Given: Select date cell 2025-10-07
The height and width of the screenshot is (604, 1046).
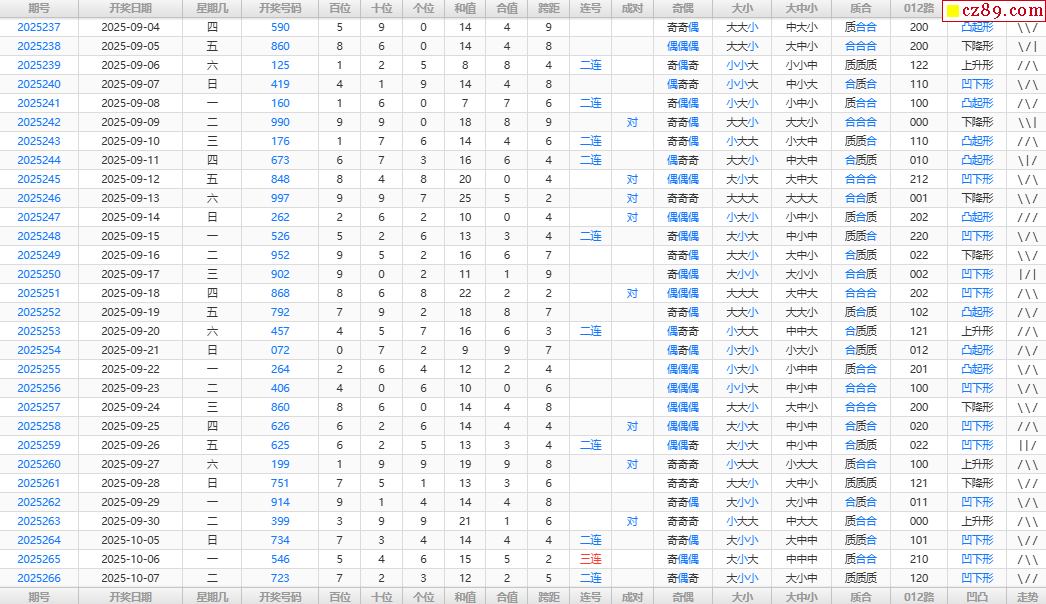Looking at the screenshot, I should 131,578.
